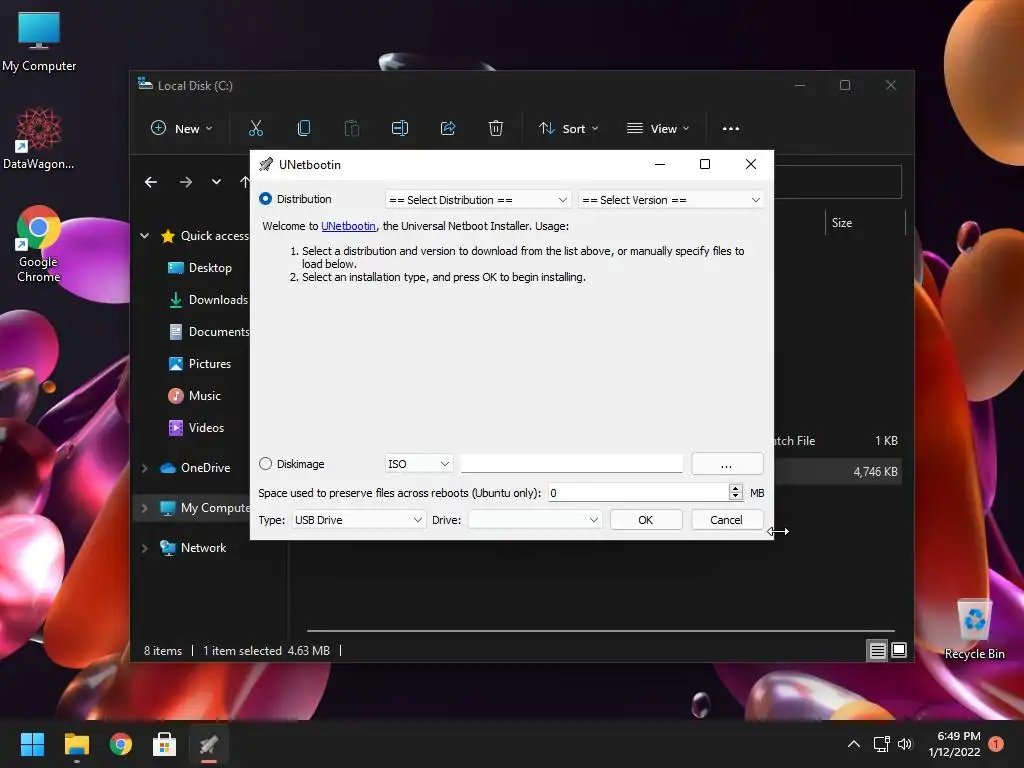Select Documents in the navigation pane

[209, 332]
